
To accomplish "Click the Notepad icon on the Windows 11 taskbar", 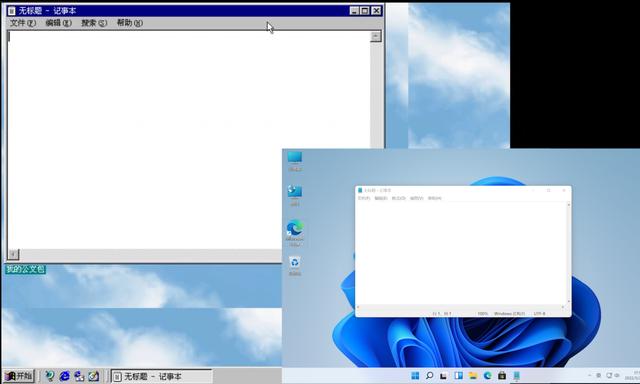I will 517,375.
